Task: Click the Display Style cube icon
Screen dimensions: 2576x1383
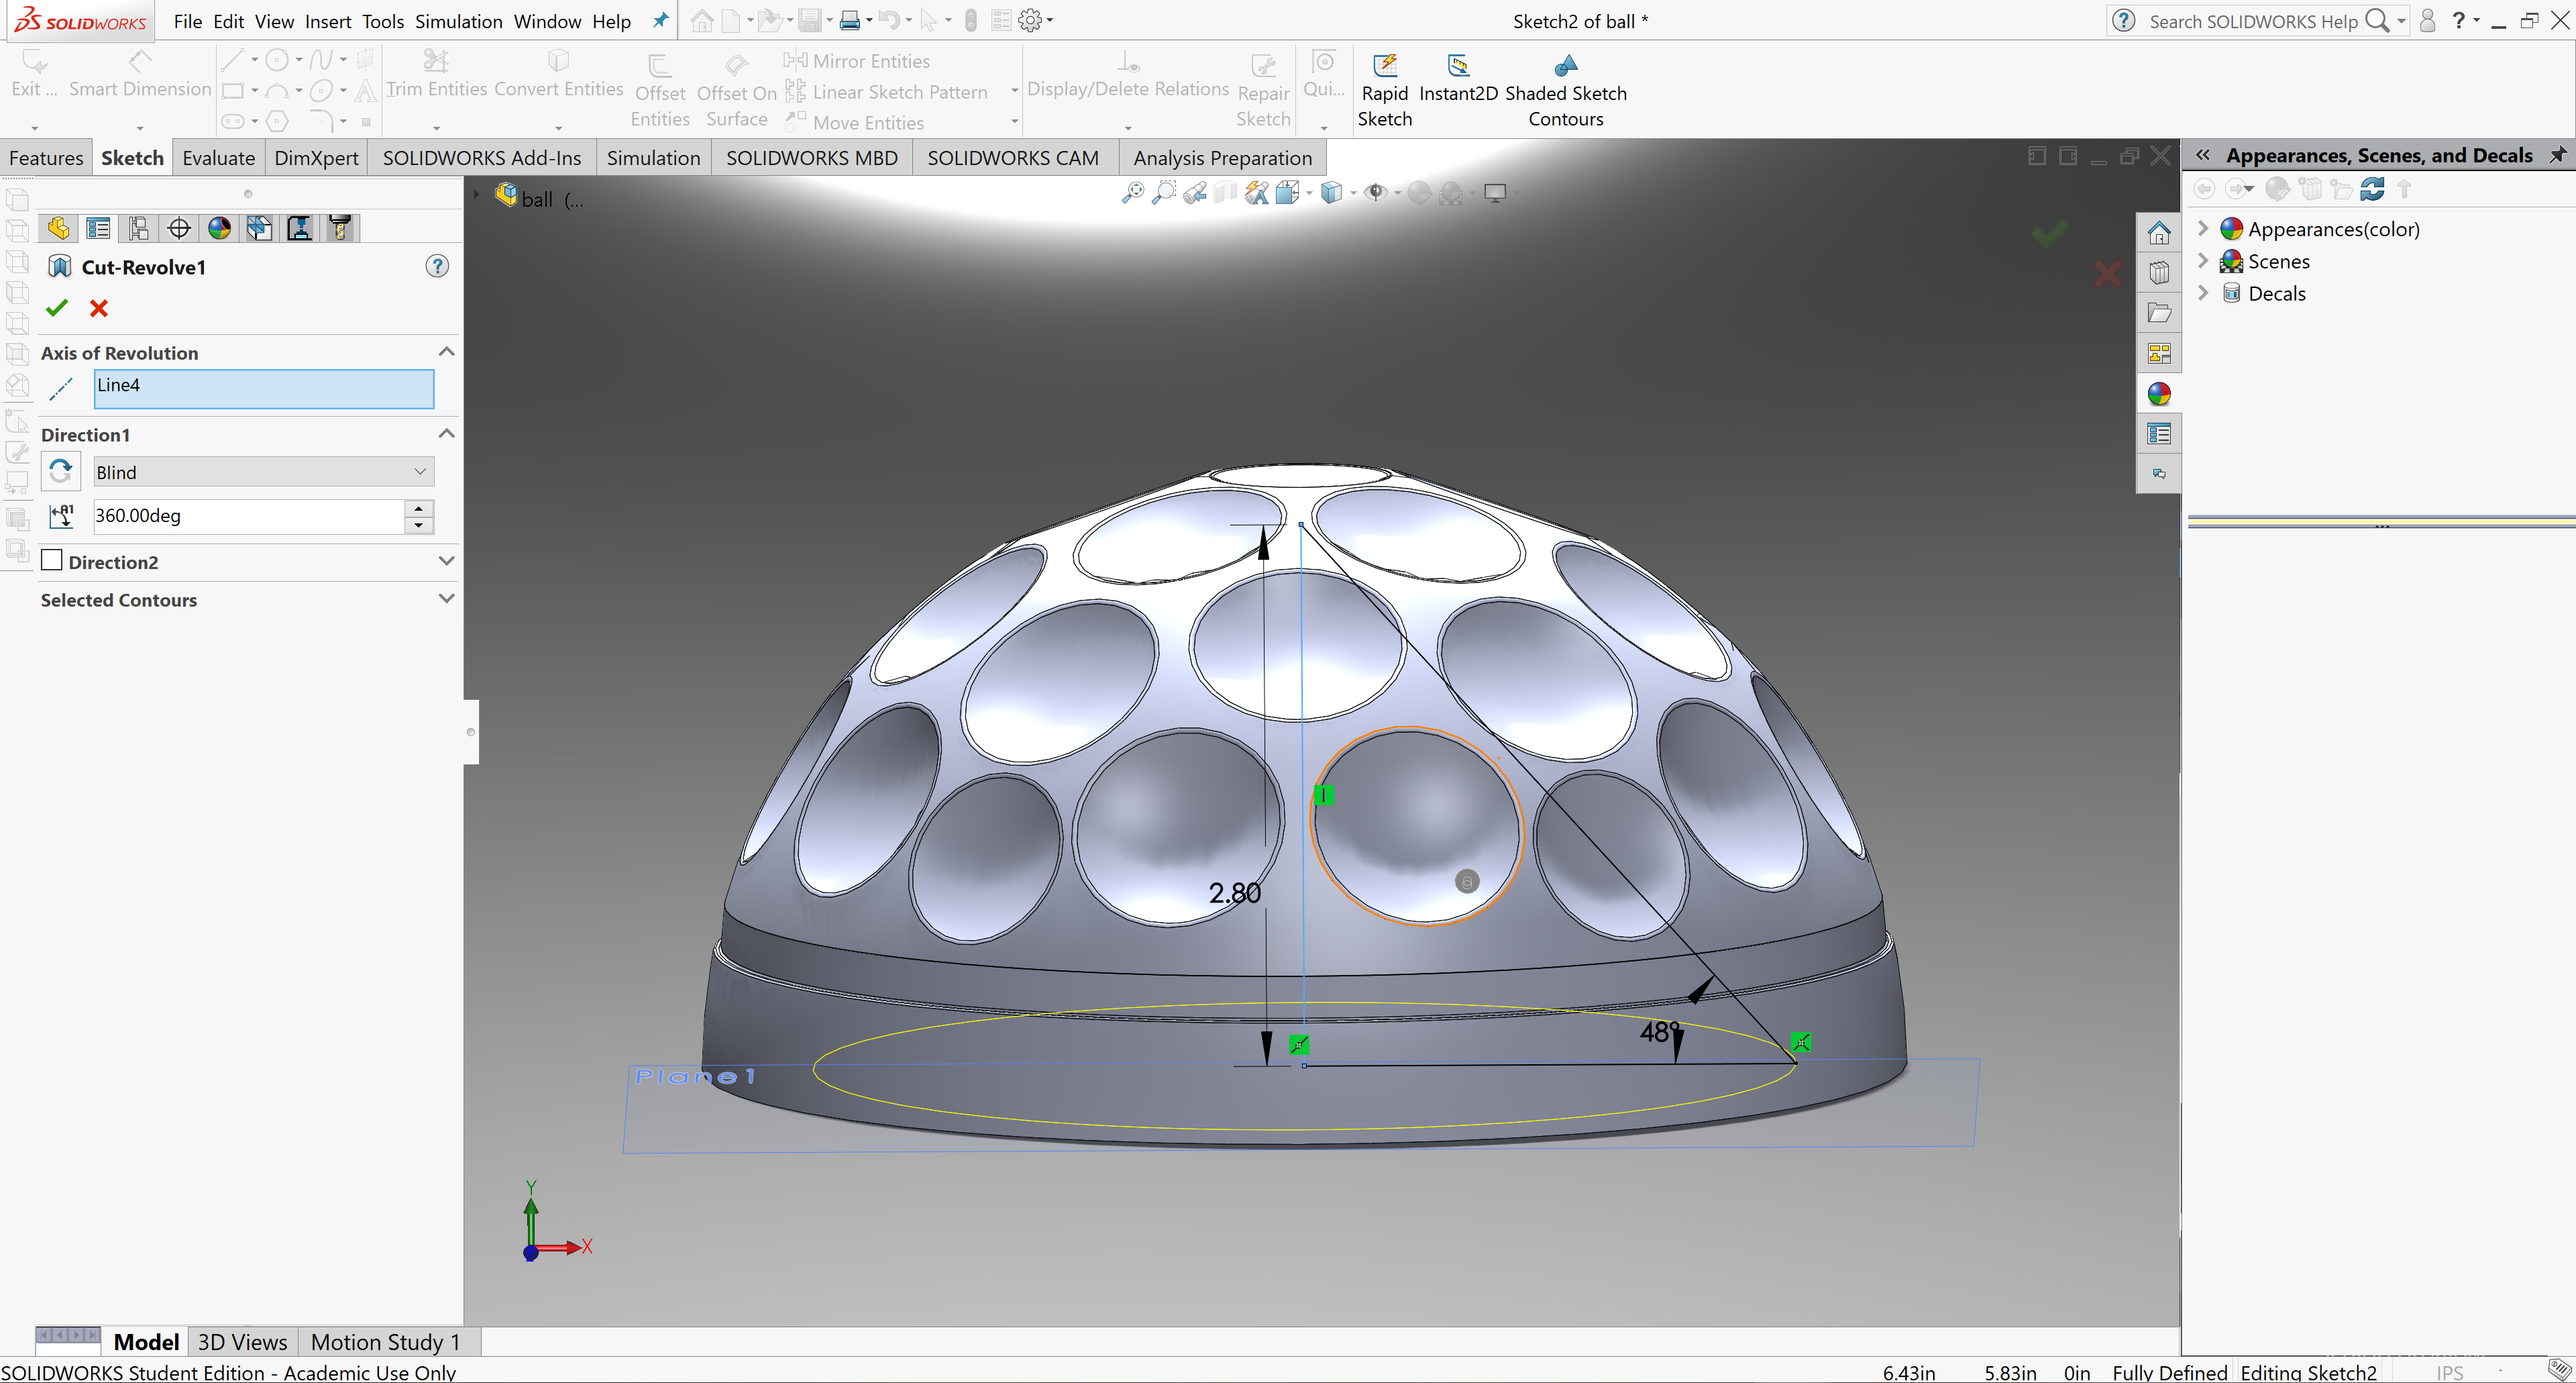Action: [1332, 192]
